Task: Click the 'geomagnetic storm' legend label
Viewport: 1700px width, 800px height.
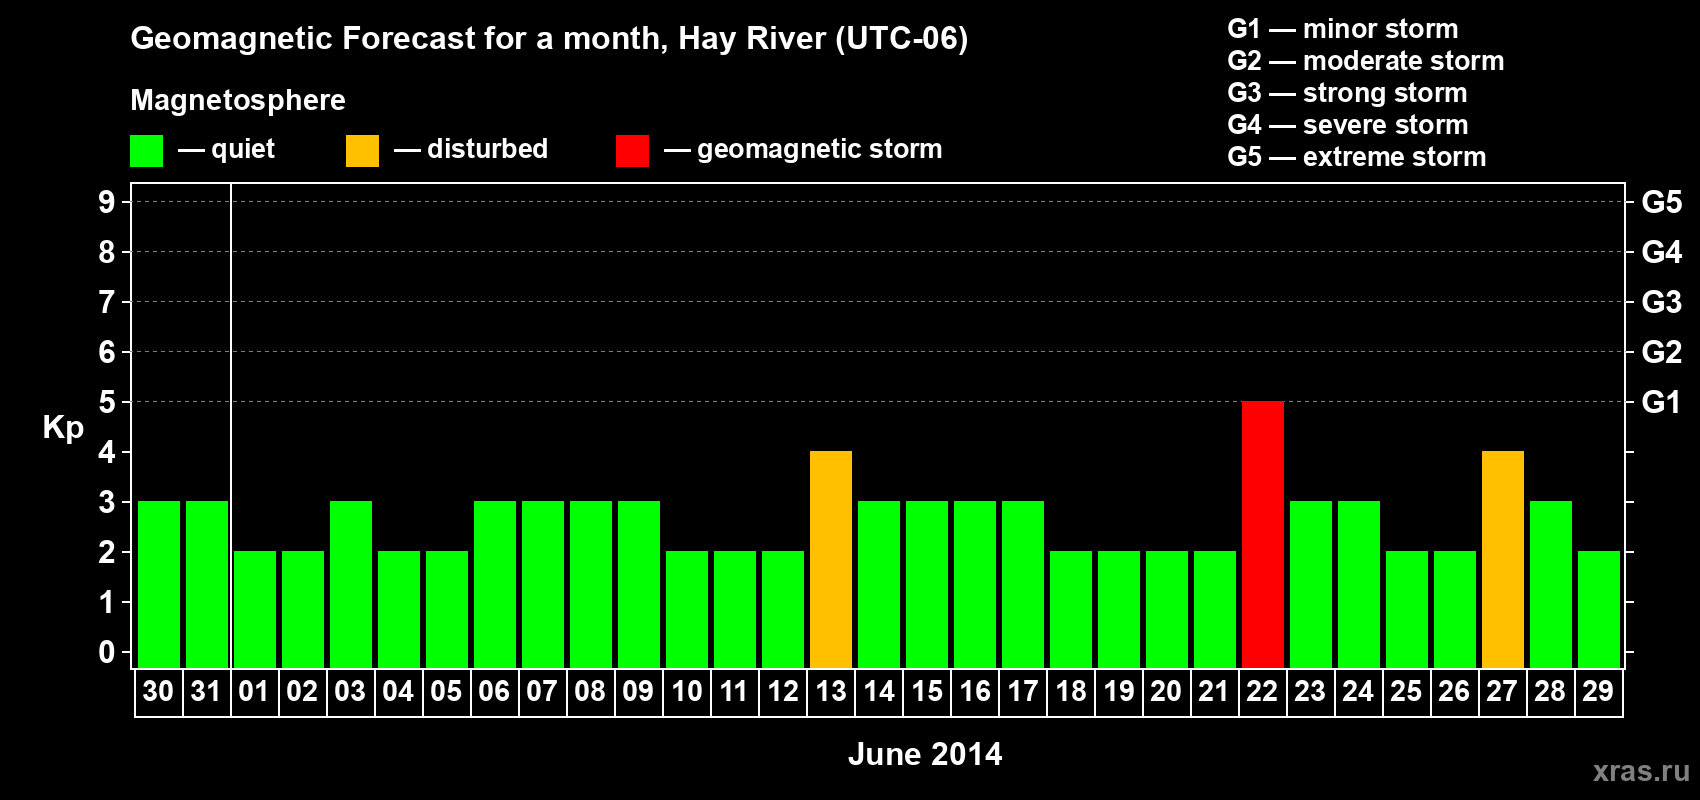Action: coord(820,150)
